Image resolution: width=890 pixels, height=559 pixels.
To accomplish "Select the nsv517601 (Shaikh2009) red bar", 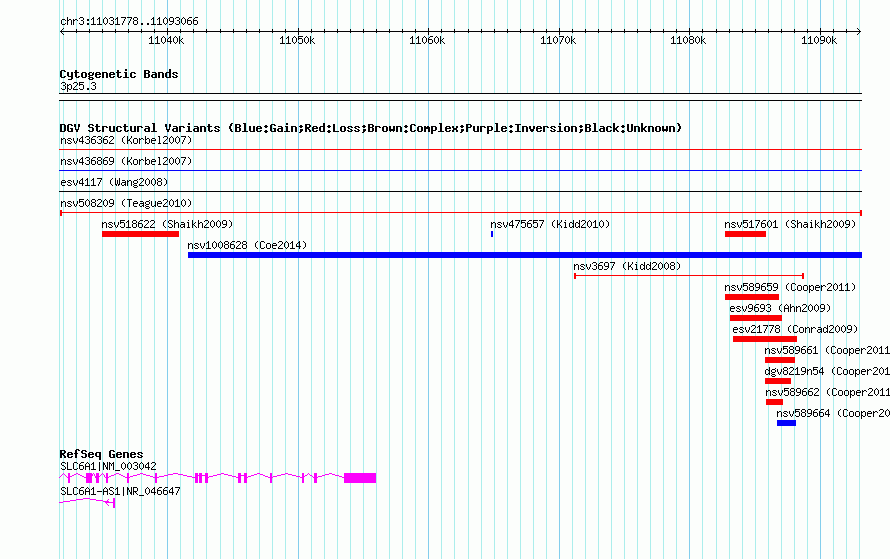I will point(745,234).
